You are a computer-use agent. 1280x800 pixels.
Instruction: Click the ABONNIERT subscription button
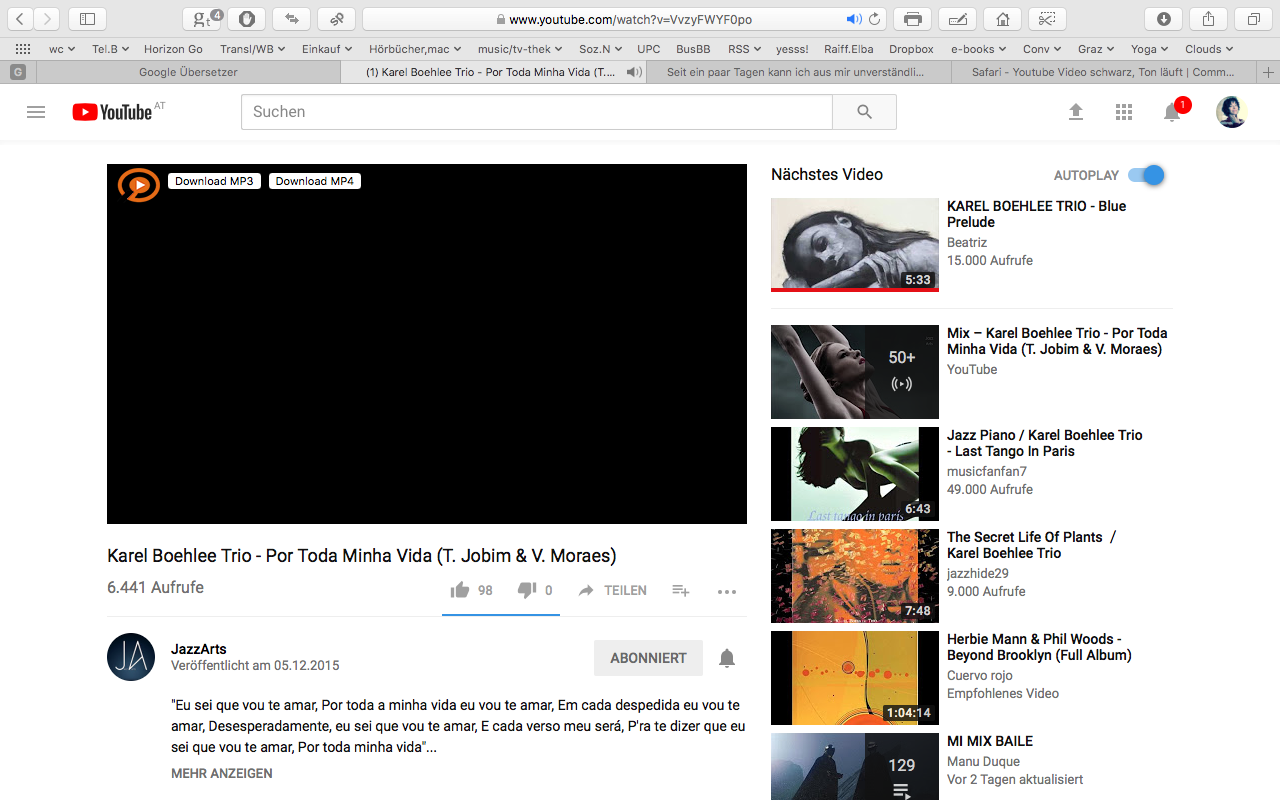click(648, 658)
